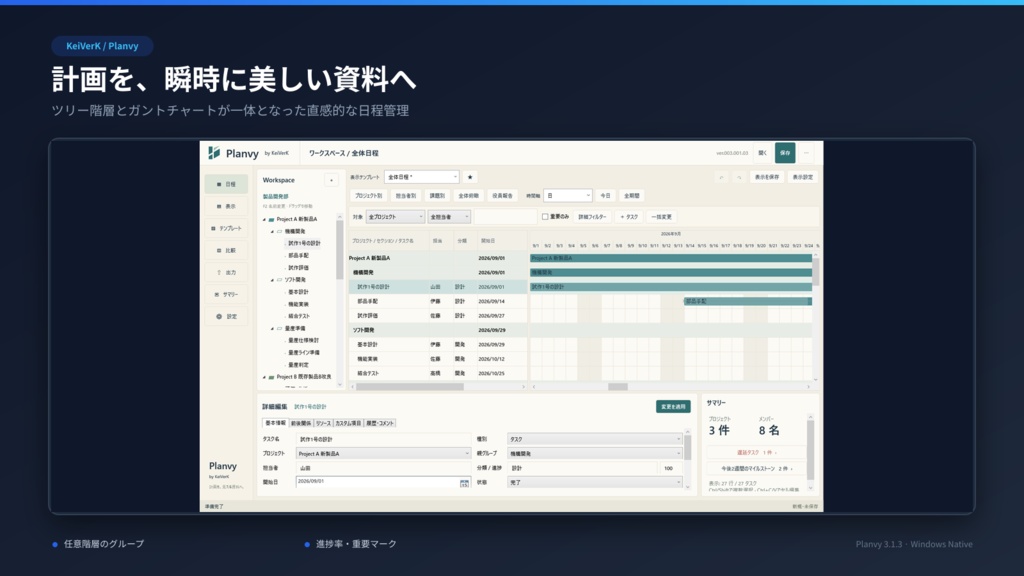
Task: Click the progress value 100 field
Action: [x=669, y=468]
